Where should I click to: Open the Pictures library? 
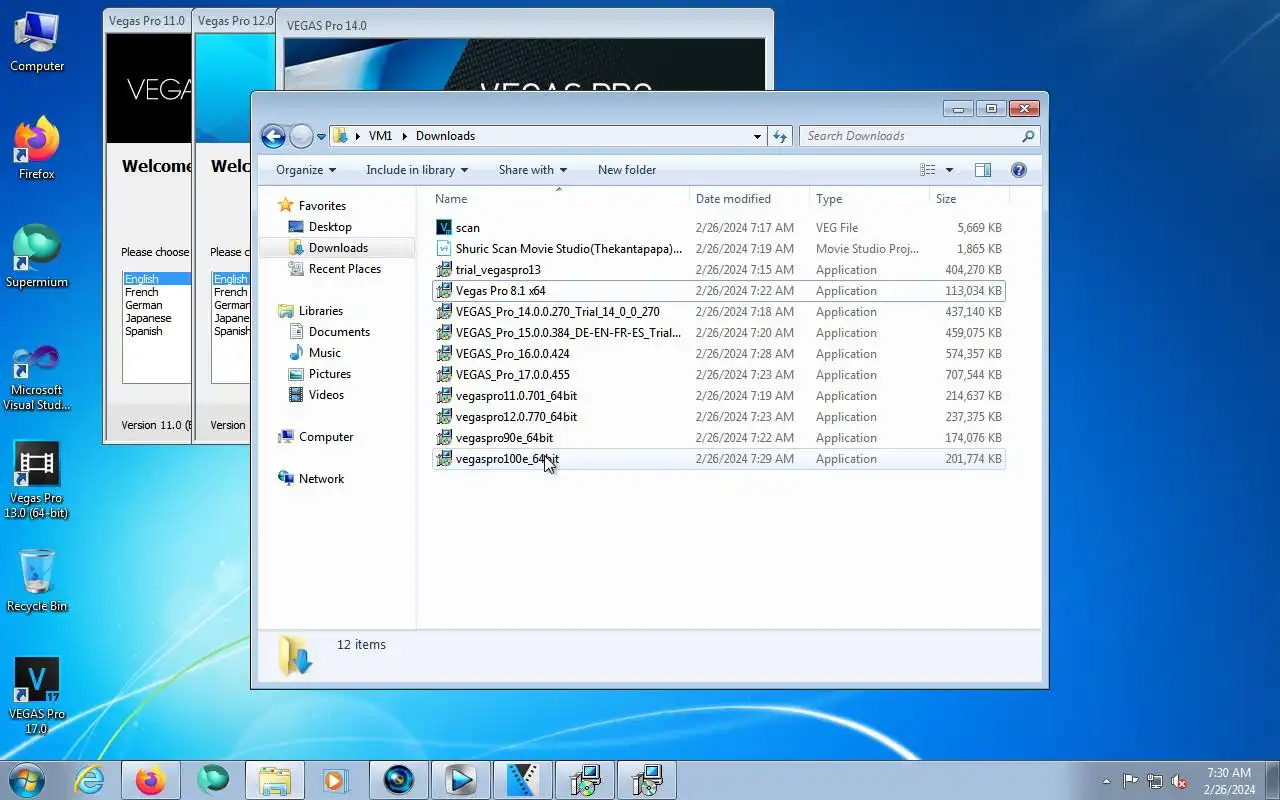point(330,374)
